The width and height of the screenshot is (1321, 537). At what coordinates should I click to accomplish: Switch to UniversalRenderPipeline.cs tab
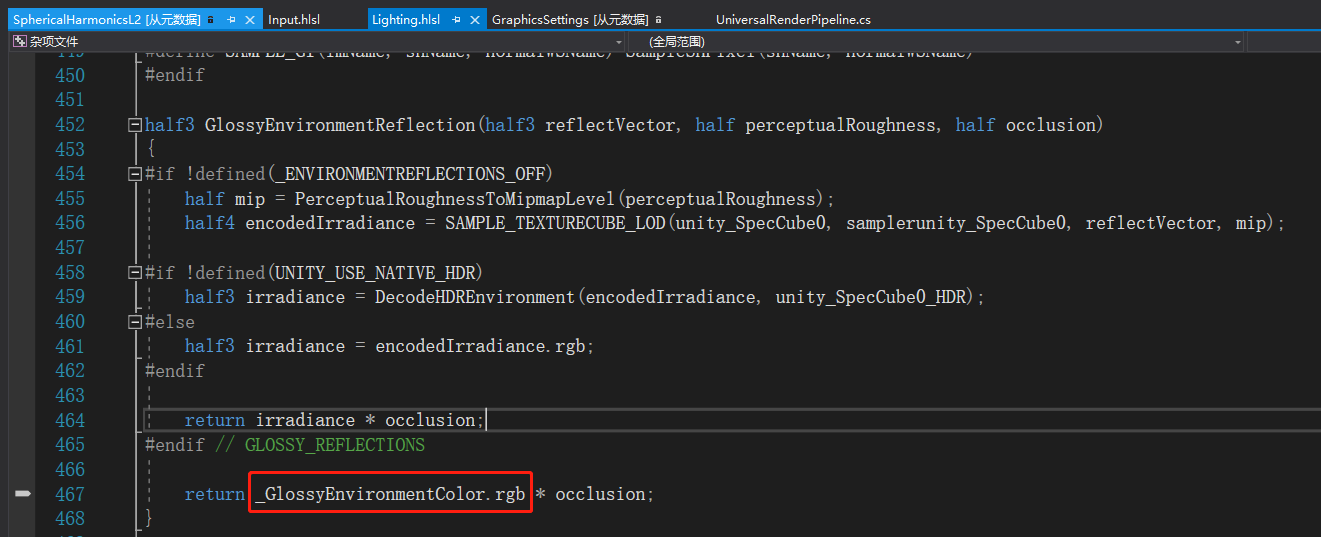[x=793, y=19]
